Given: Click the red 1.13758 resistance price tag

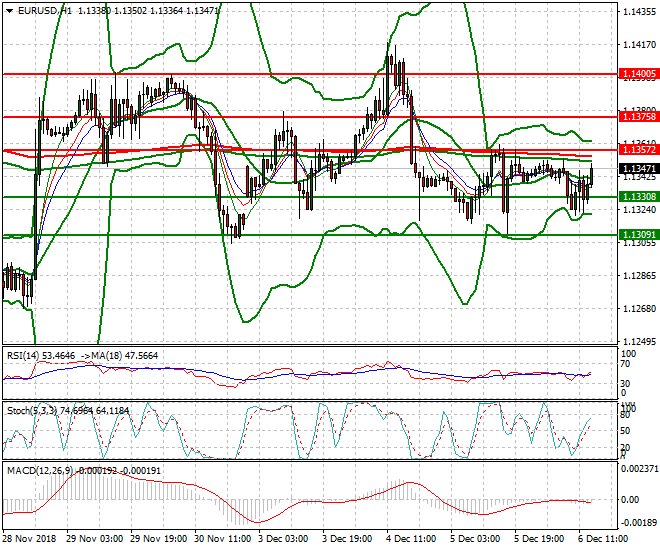Looking at the screenshot, I should point(638,117).
